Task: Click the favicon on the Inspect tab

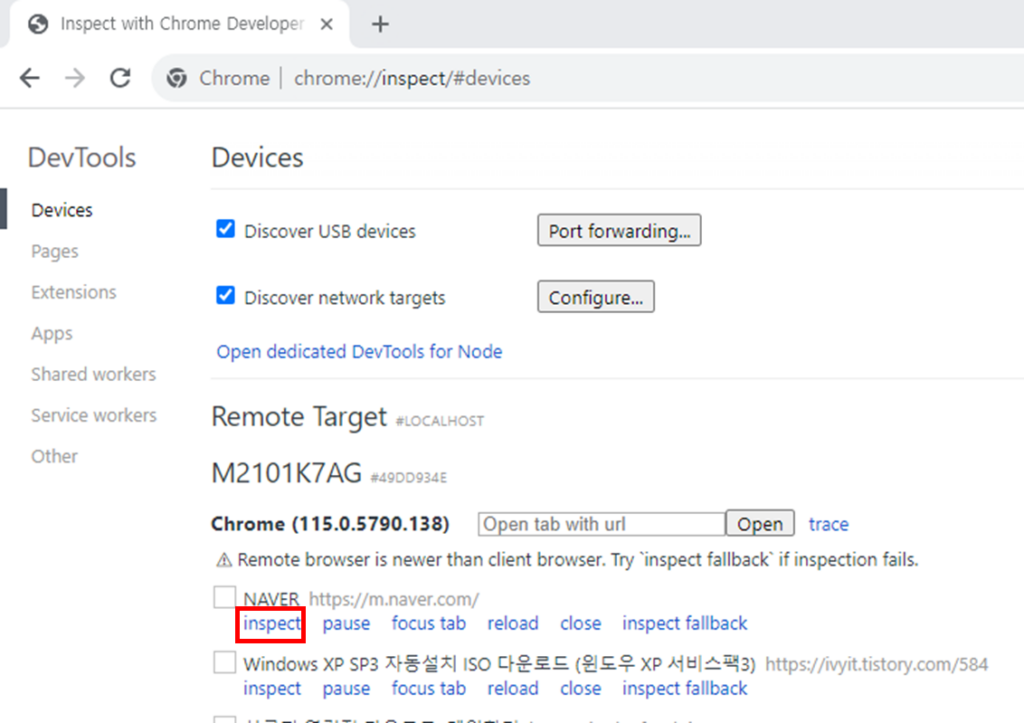Action: pos(36,23)
